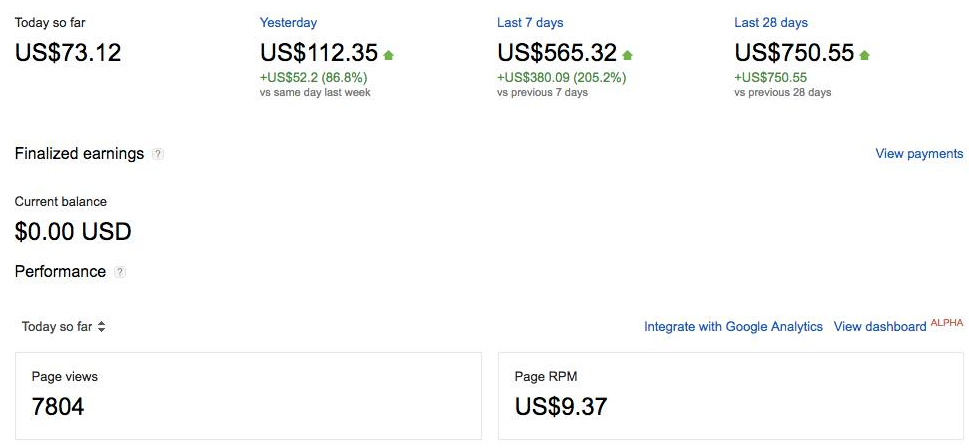Click Integrate with Google Analytics
Screen dimensions: 969x448
pyautogui.click(x=733, y=327)
